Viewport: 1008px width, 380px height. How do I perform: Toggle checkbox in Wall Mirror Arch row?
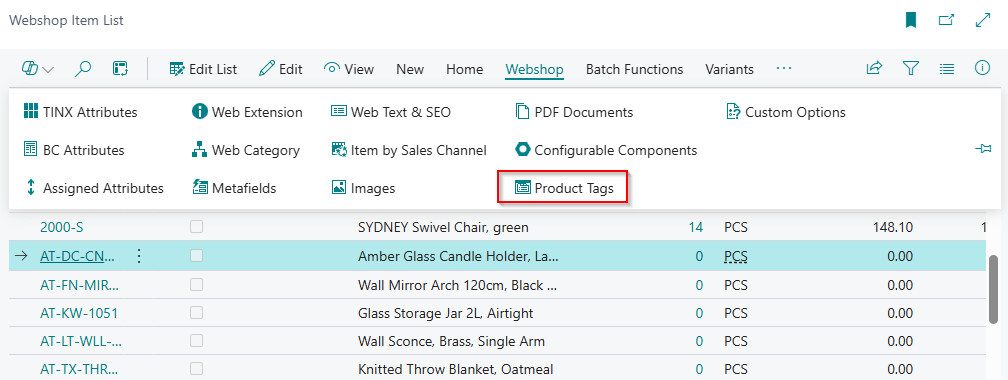coord(196,284)
